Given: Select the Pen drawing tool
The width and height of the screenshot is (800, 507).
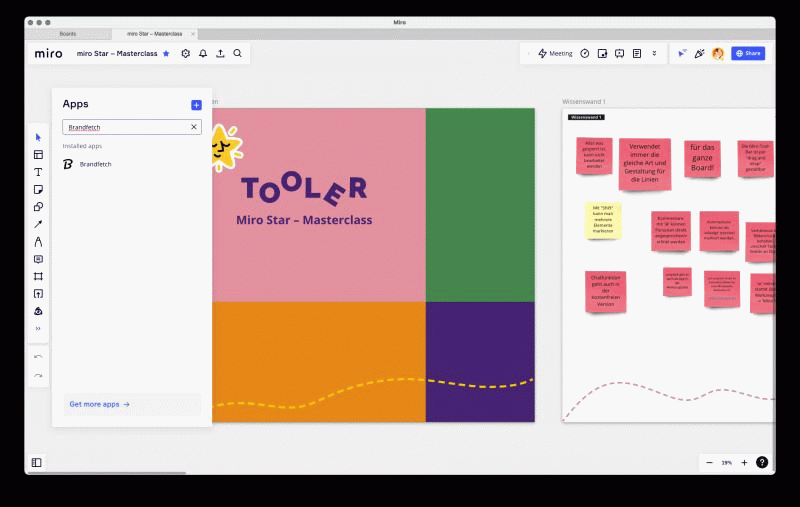Looking at the screenshot, I should coord(38,241).
